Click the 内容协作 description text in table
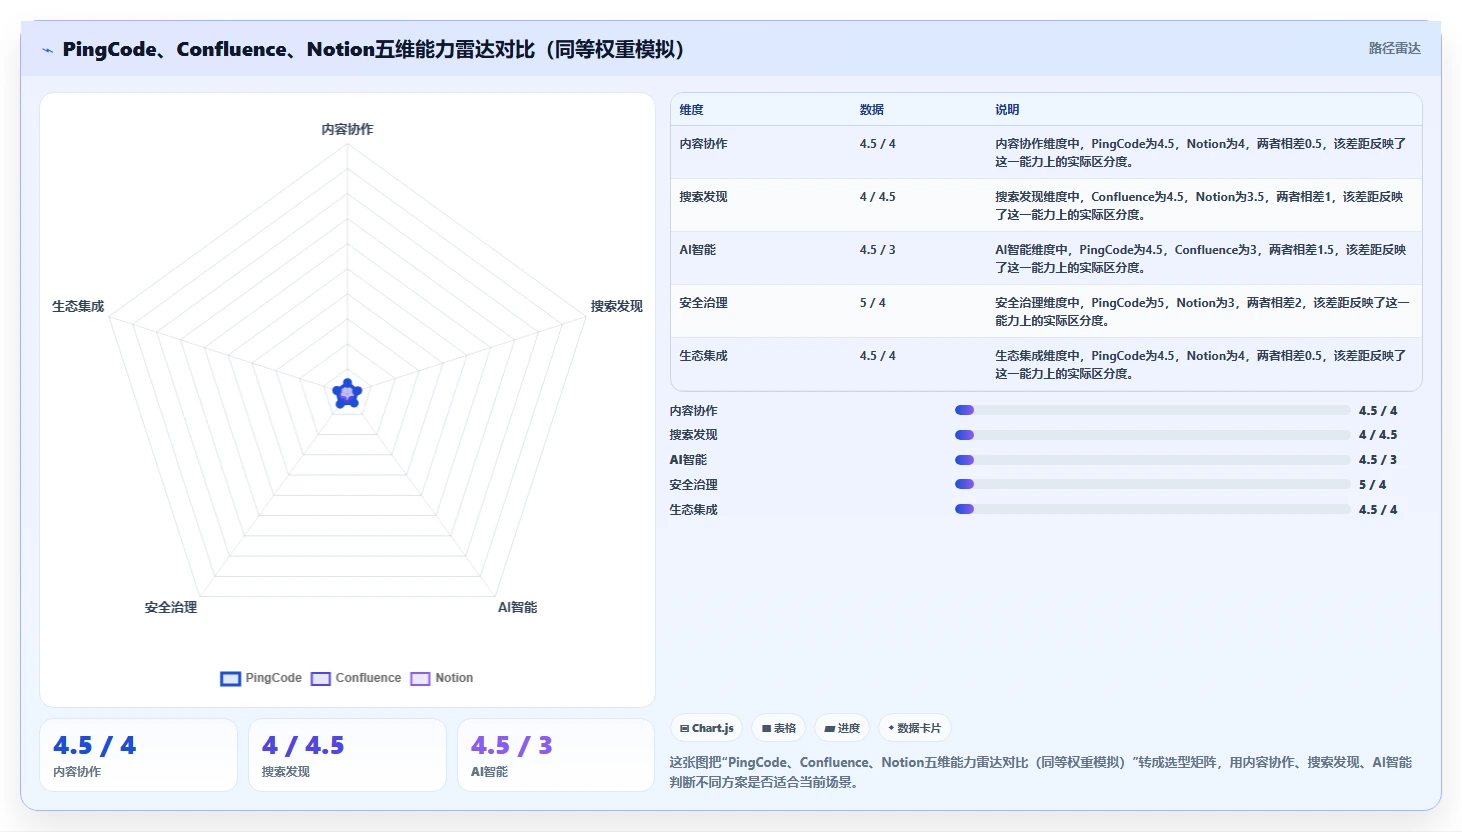The image size is (1462, 832). click(x=1200, y=153)
